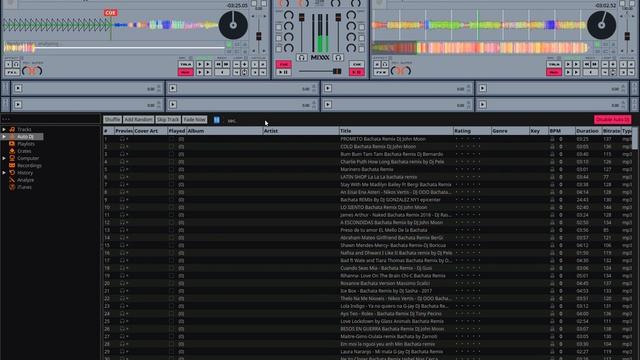Click the Shuffle button
This screenshot has height=360, width=640.
(x=112, y=120)
